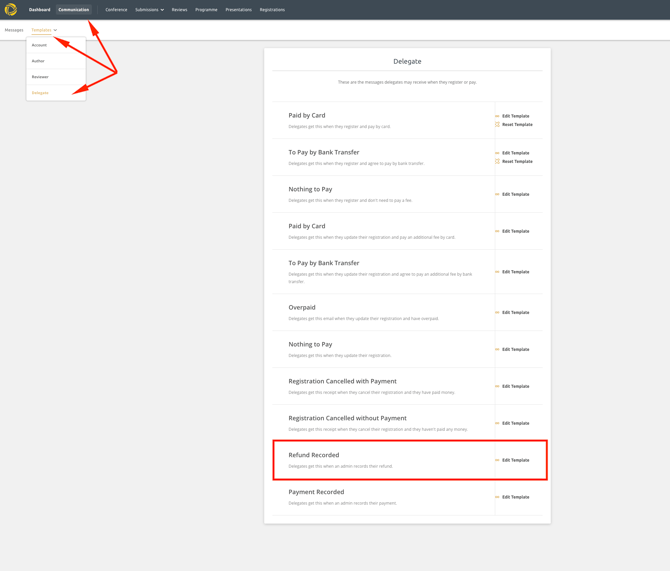This screenshot has width=670, height=571.
Task: Click the edit icon for Registration Cancelled with Payment
Action: (x=497, y=386)
